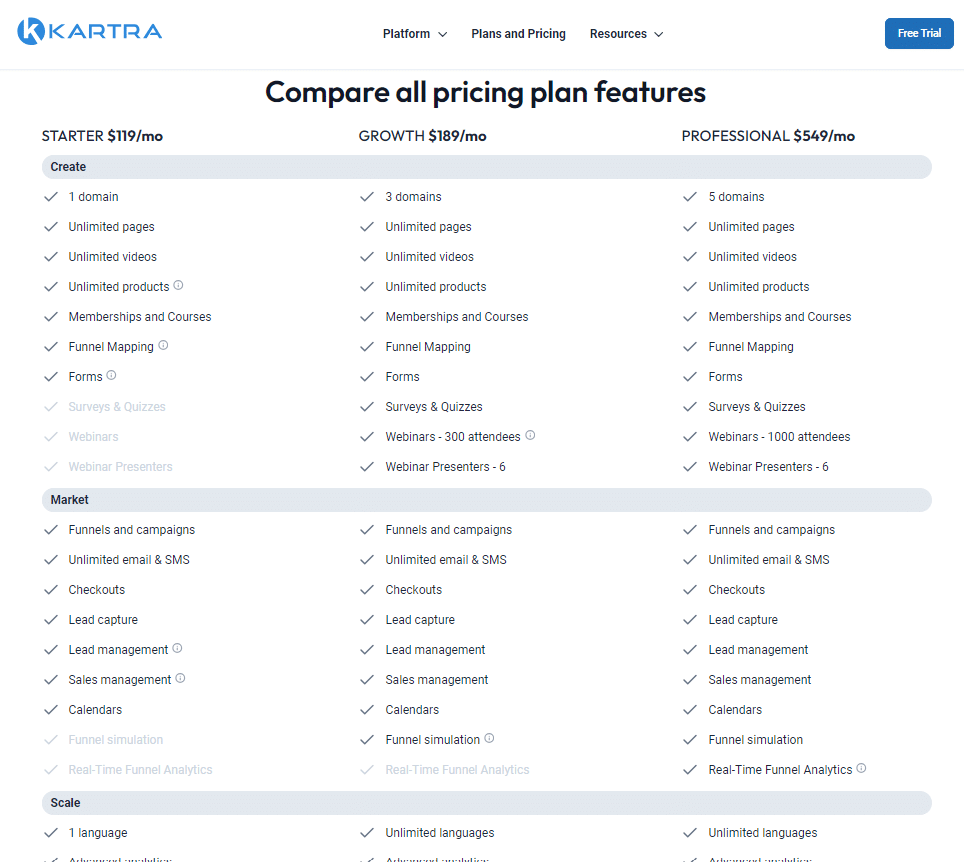
Task: Click 'Unlimited email & SMS' in Starter column
Action: (129, 560)
